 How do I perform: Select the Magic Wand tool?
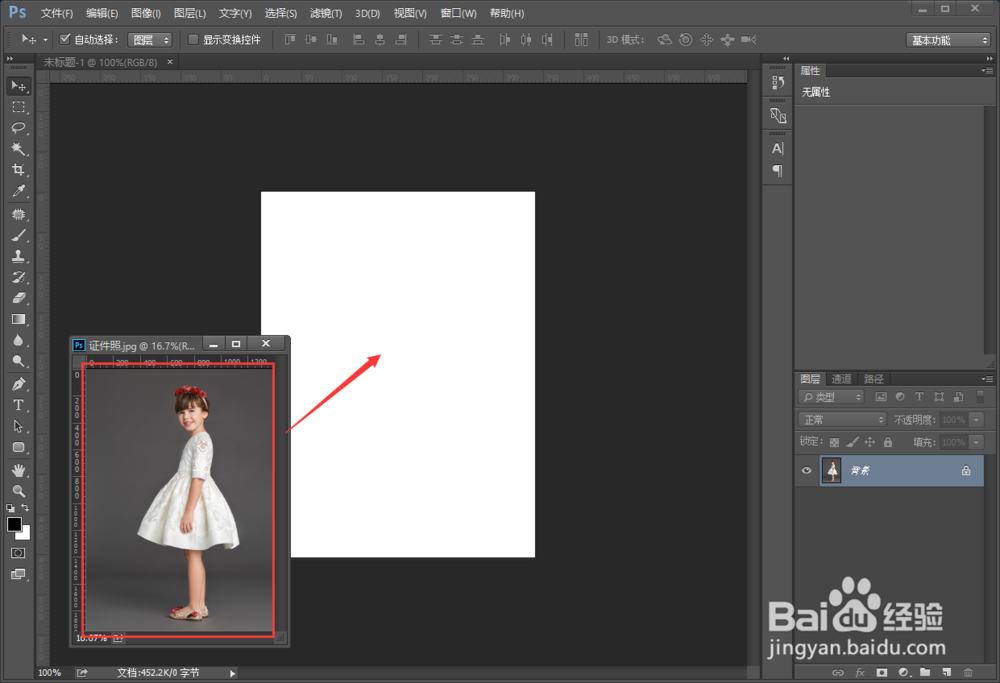click(x=18, y=149)
